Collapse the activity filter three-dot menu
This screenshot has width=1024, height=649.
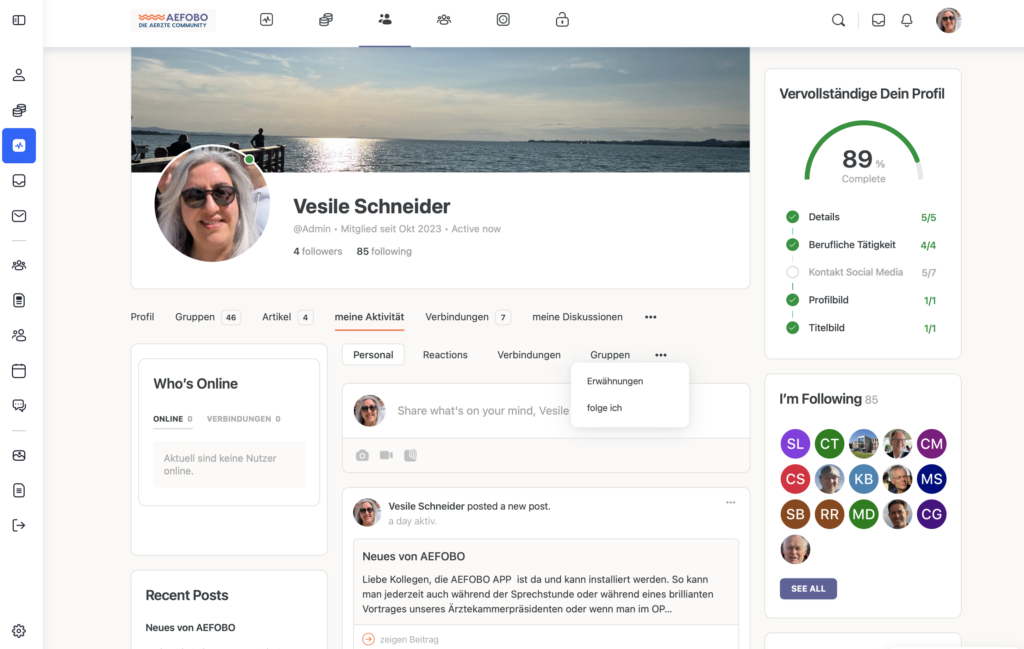coord(660,355)
